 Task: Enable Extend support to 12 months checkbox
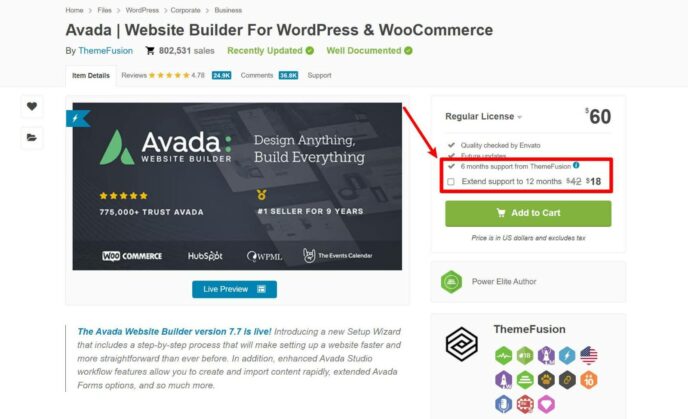(451, 182)
